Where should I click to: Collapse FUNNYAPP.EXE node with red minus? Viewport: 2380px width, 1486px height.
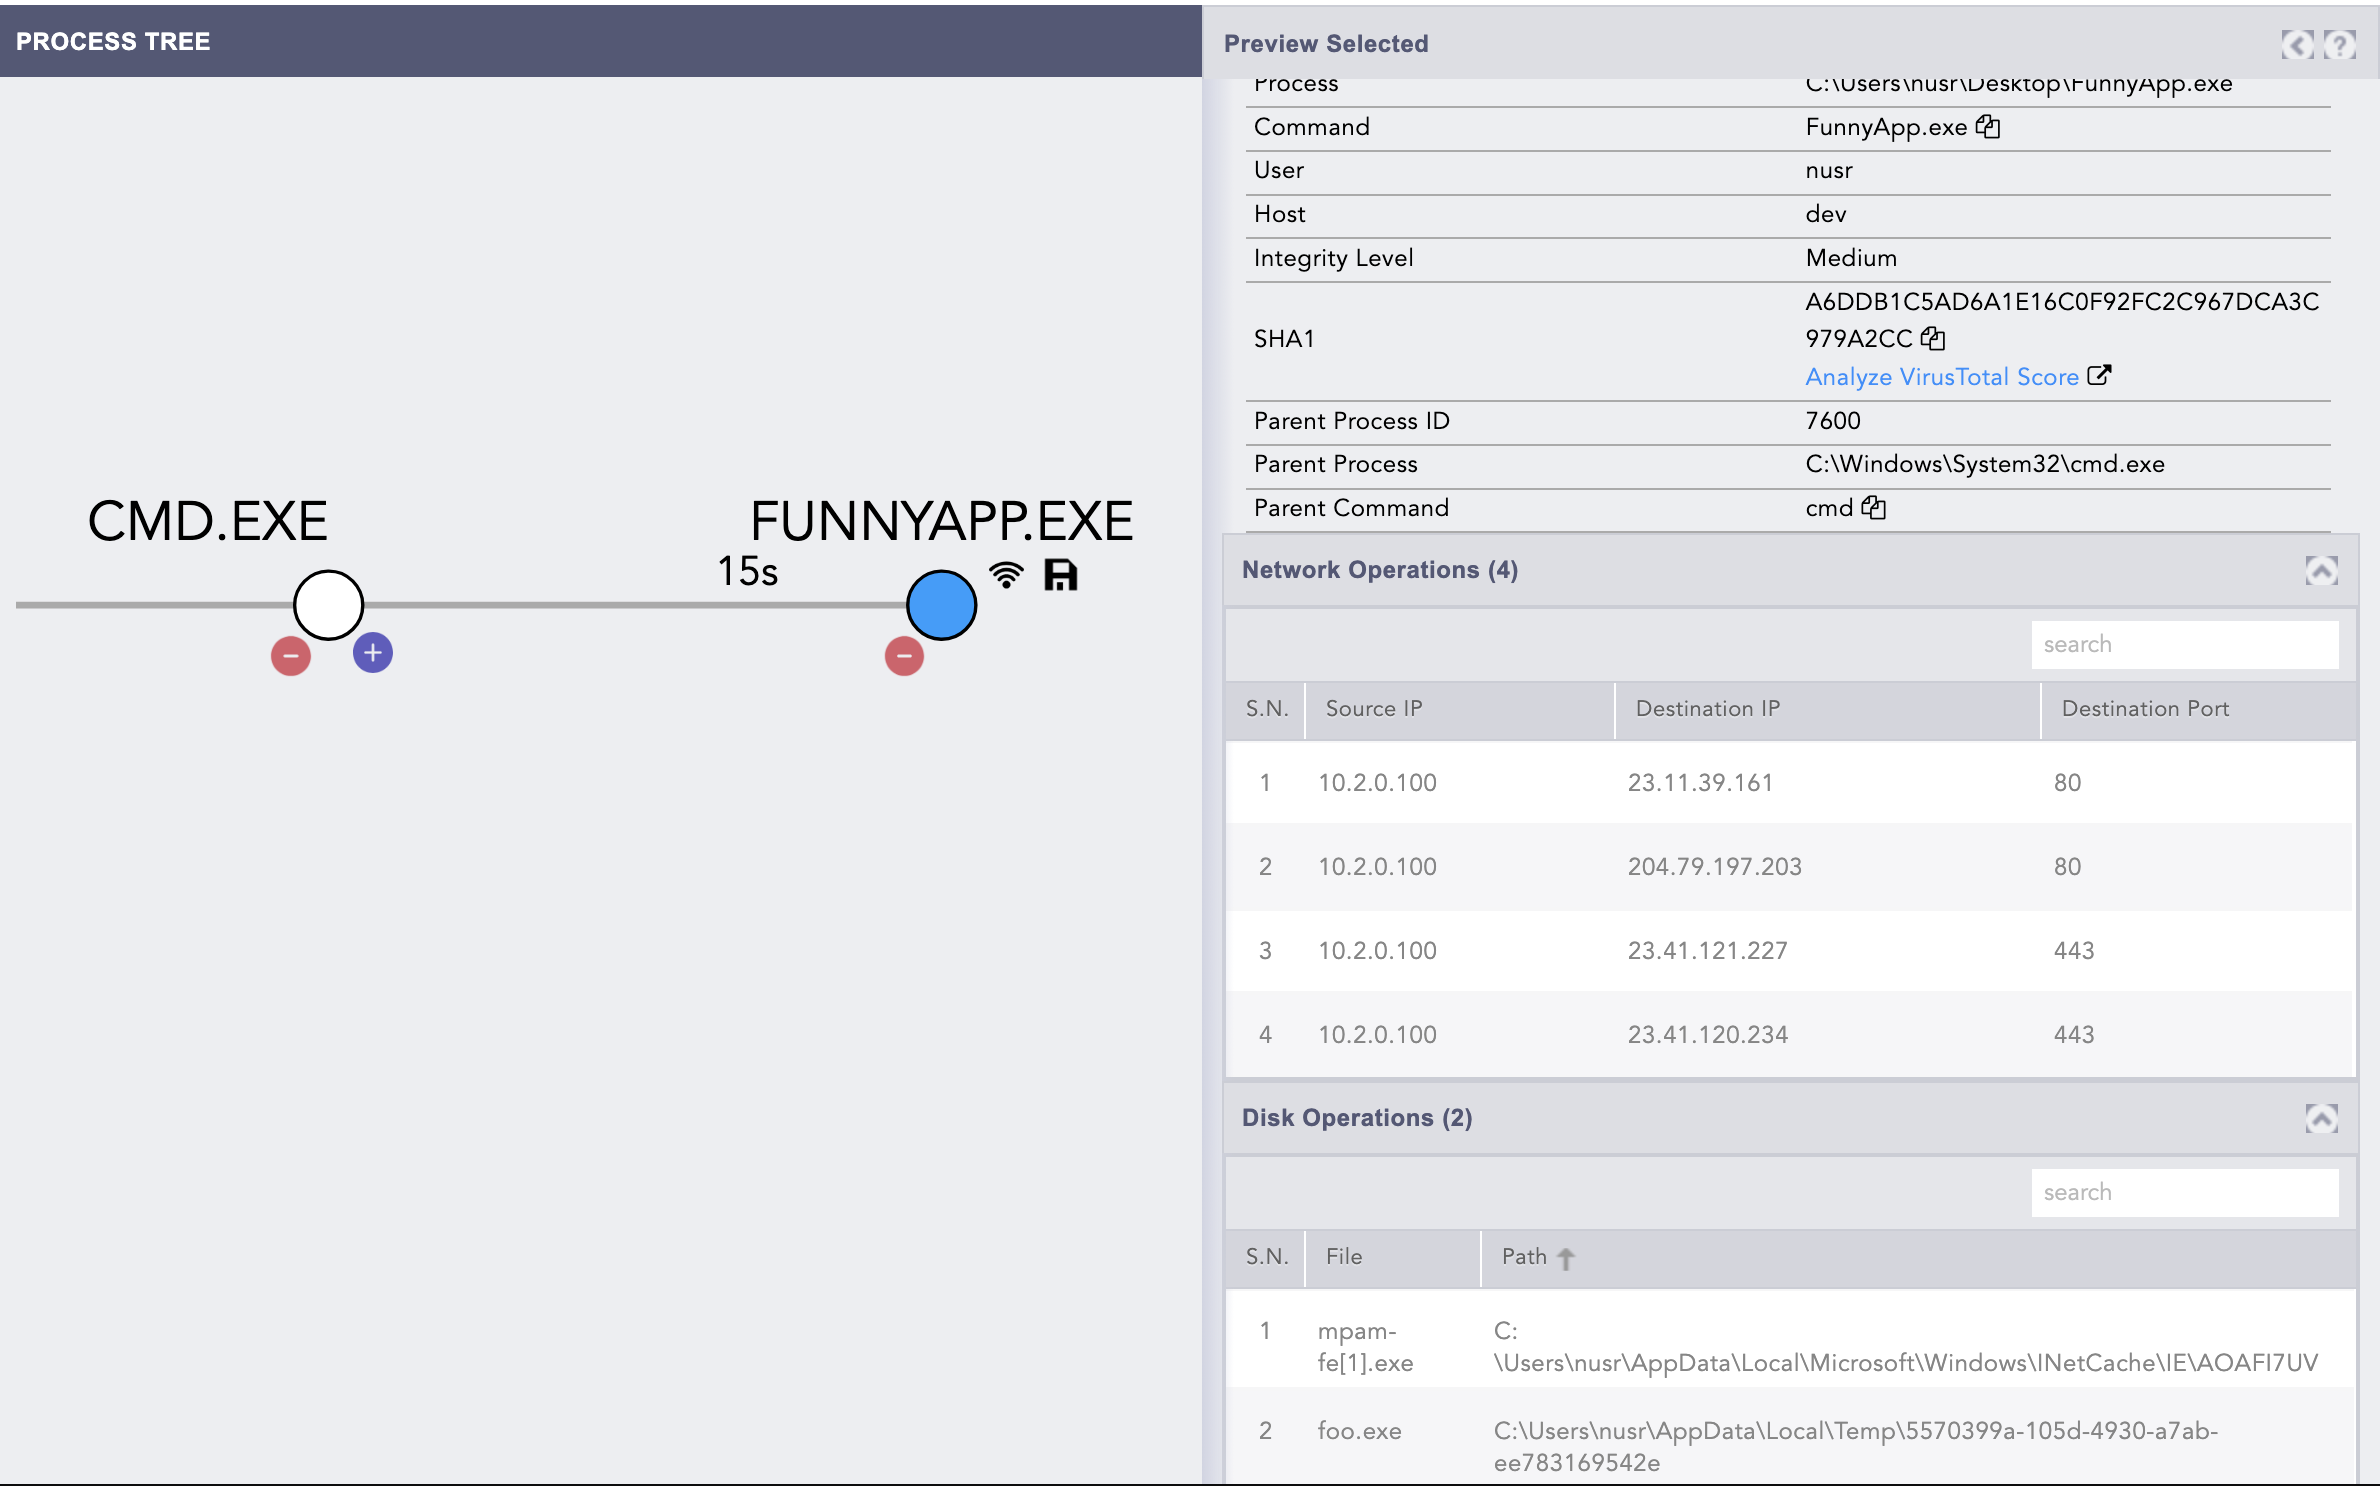click(x=904, y=656)
